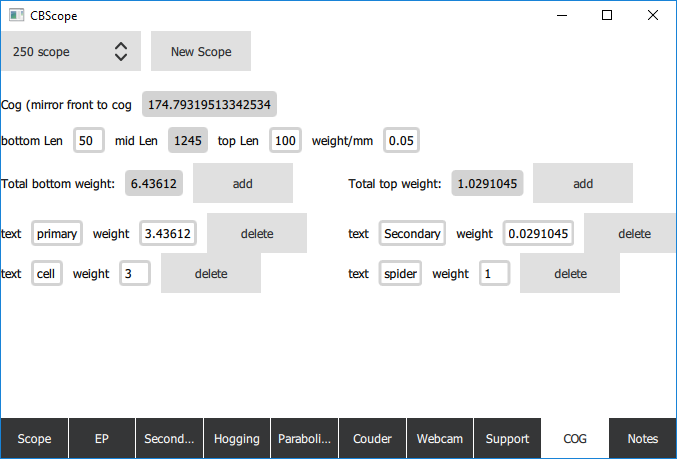Delete the spider weight row
Image resolution: width=677 pixels, height=459 pixels.
click(570, 273)
